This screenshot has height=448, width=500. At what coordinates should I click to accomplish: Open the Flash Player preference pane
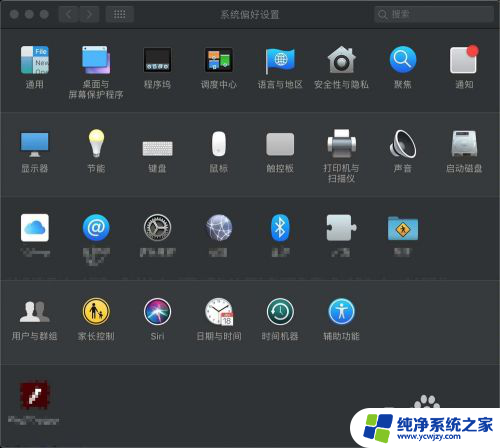click(35, 395)
